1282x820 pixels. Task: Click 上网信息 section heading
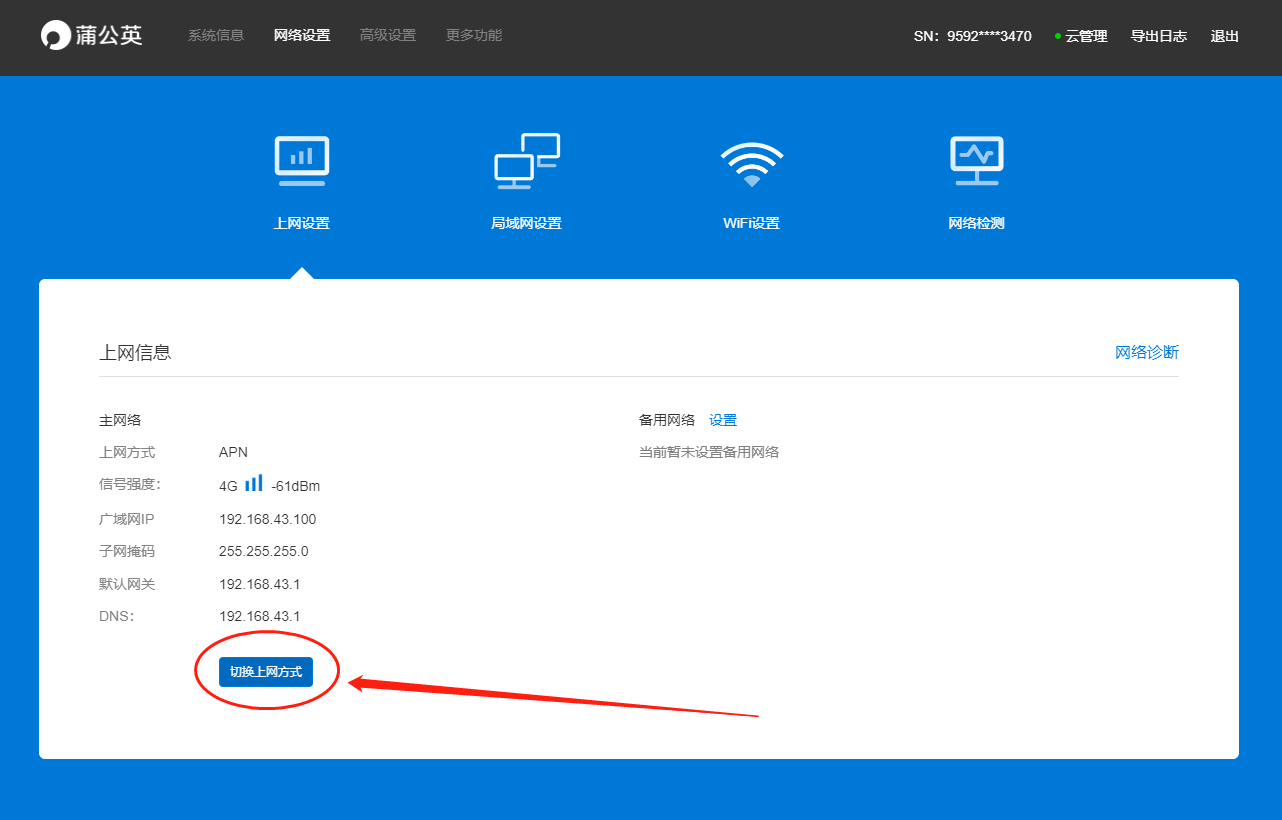click(135, 352)
